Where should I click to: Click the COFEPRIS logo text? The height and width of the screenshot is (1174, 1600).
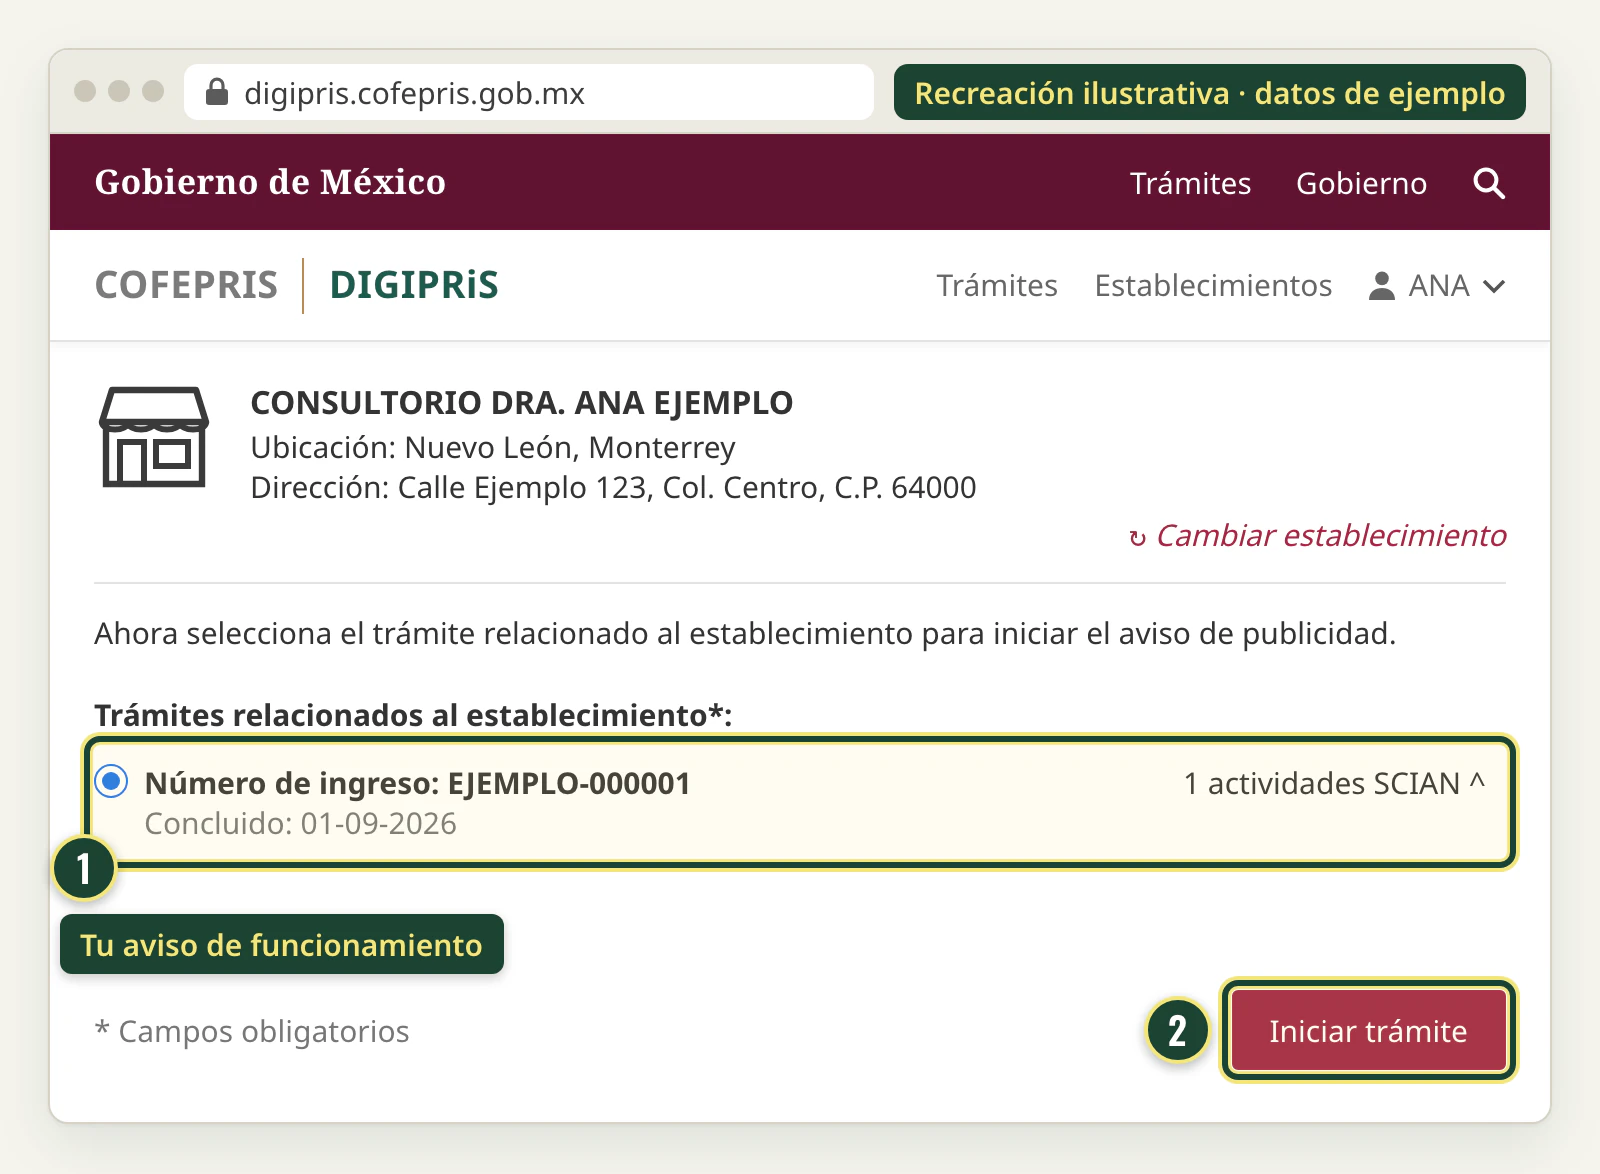coord(186,285)
